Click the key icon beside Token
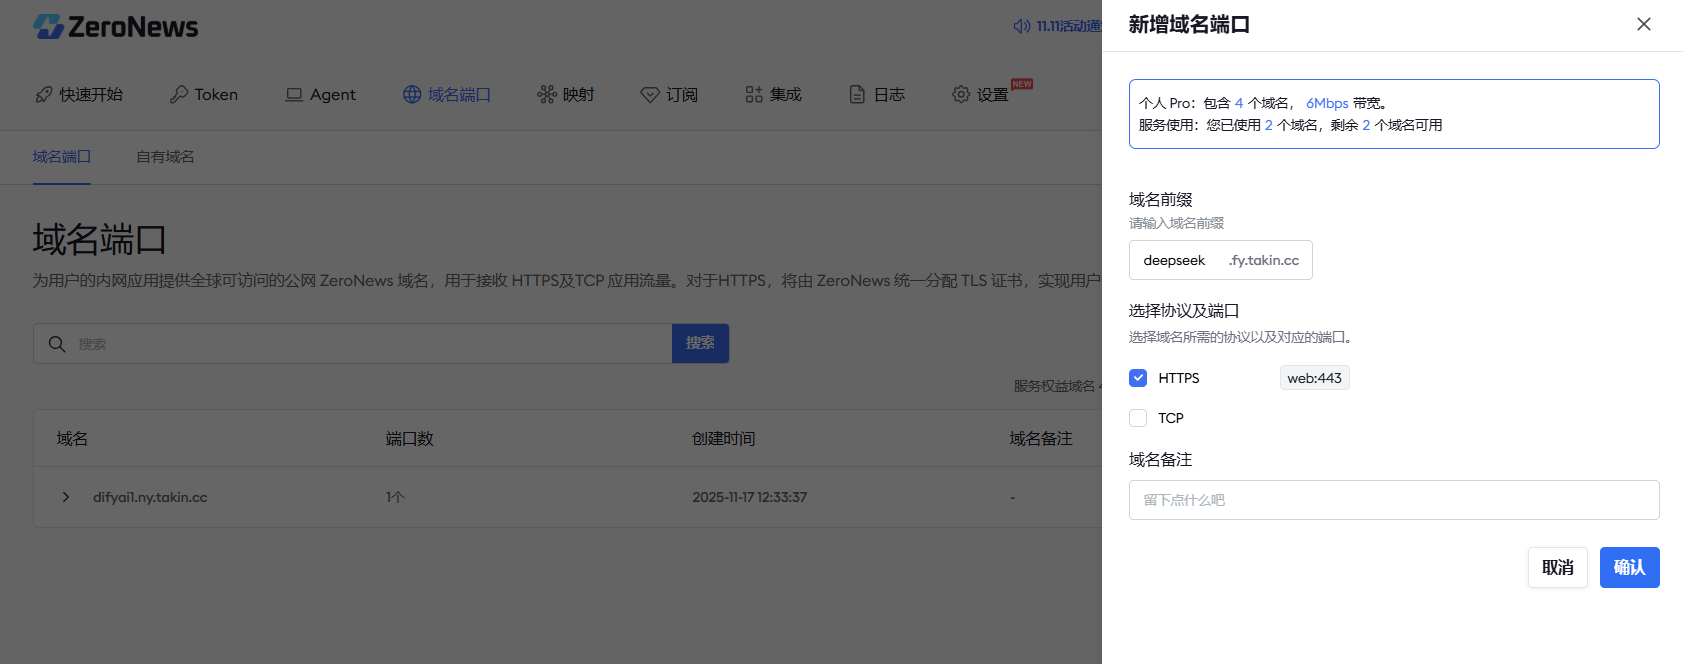Image resolution: width=1684 pixels, height=664 pixels. click(179, 94)
